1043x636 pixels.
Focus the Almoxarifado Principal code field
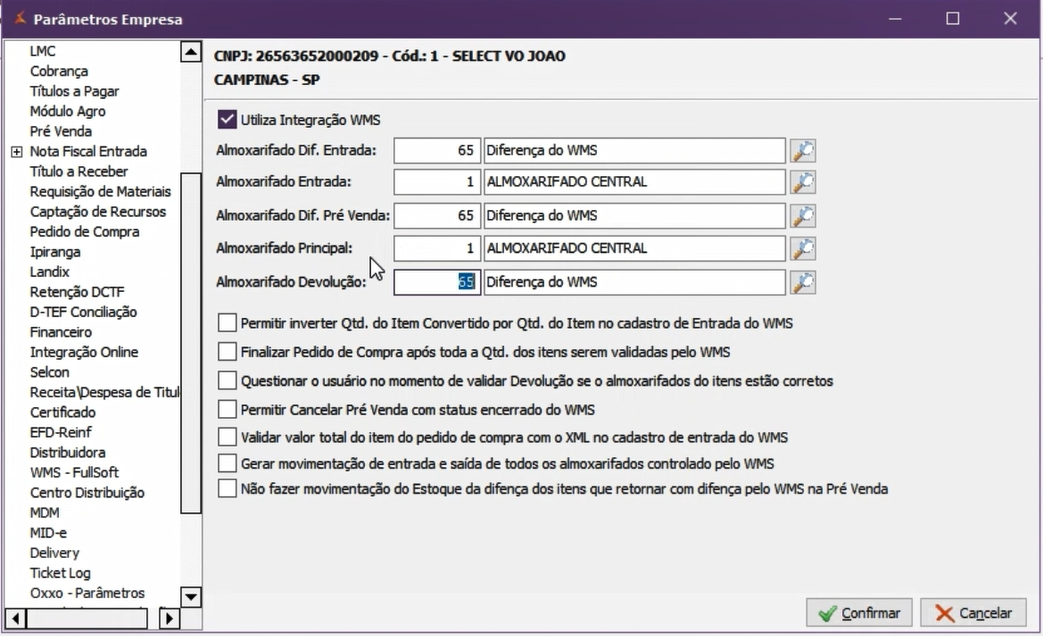pos(436,248)
